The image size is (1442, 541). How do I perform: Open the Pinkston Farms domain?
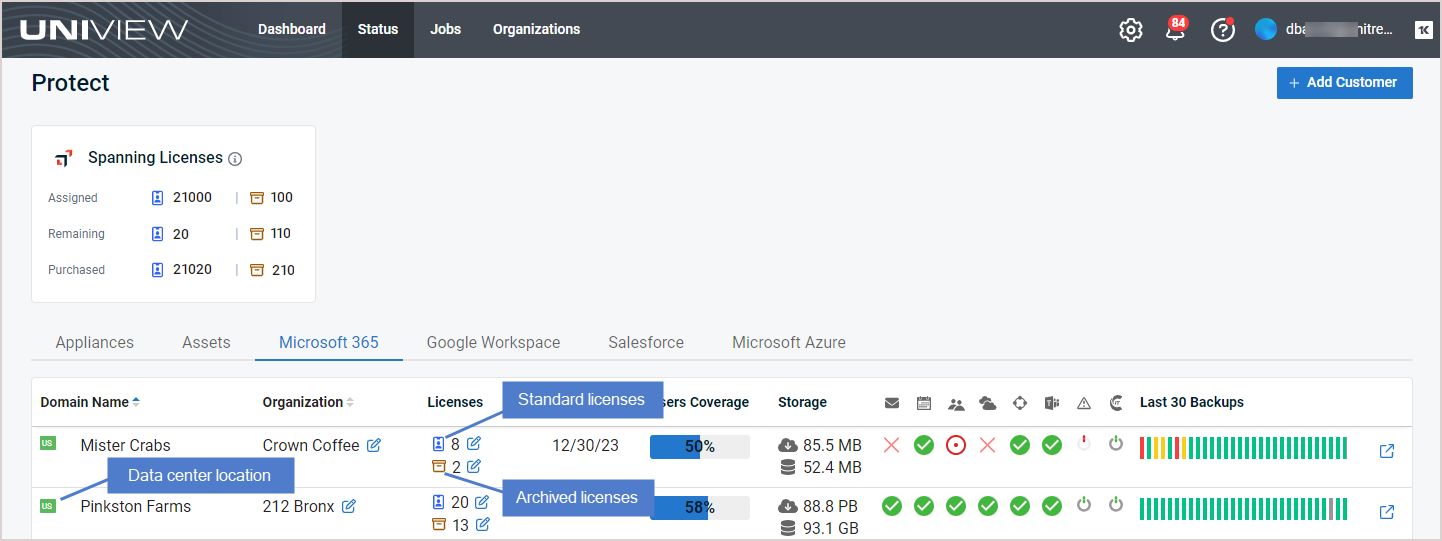click(x=135, y=506)
